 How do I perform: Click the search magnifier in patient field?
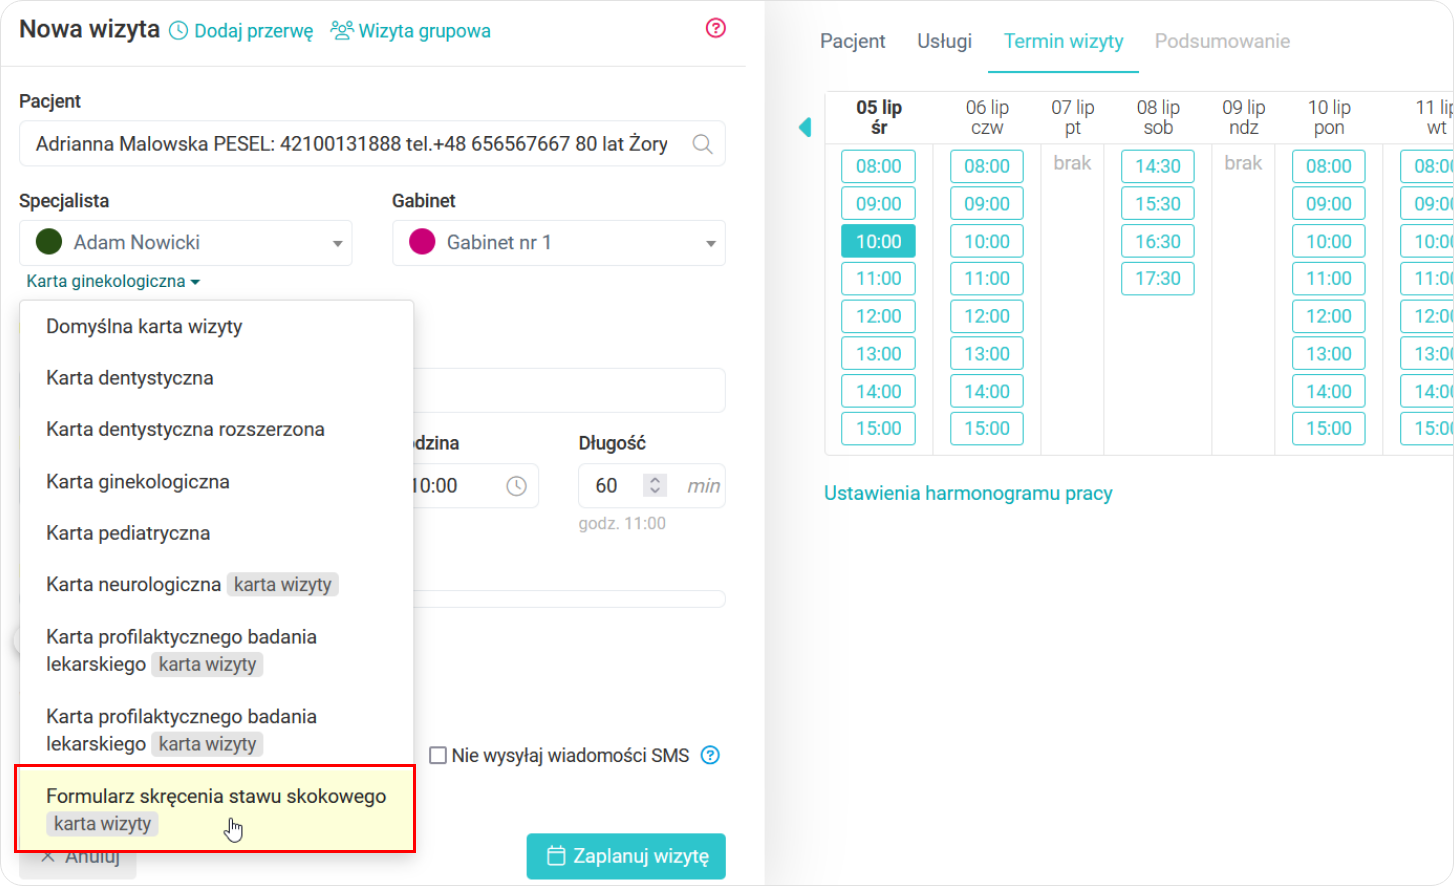pyautogui.click(x=703, y=144)
